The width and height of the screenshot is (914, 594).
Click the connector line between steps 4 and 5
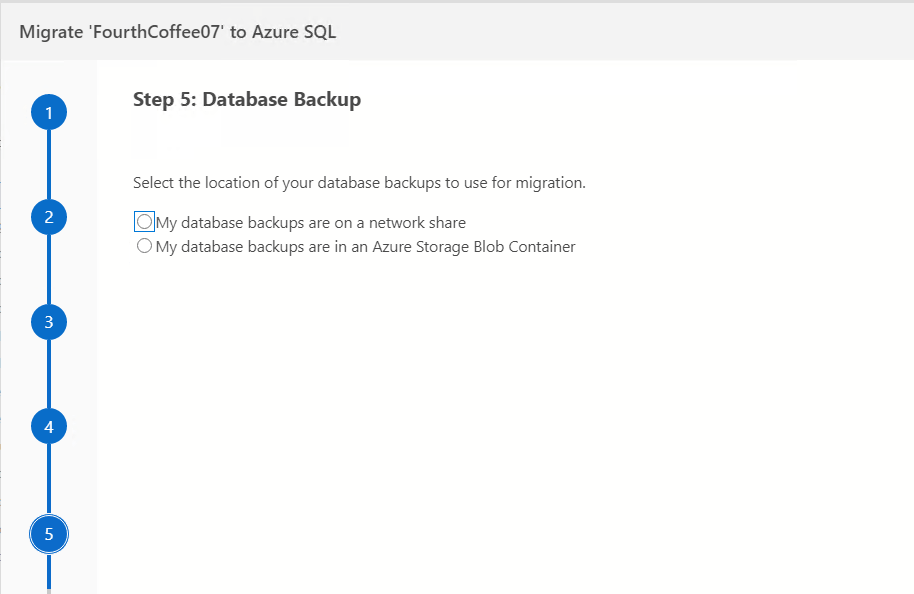pyautogui.click(x=48, y=480)
